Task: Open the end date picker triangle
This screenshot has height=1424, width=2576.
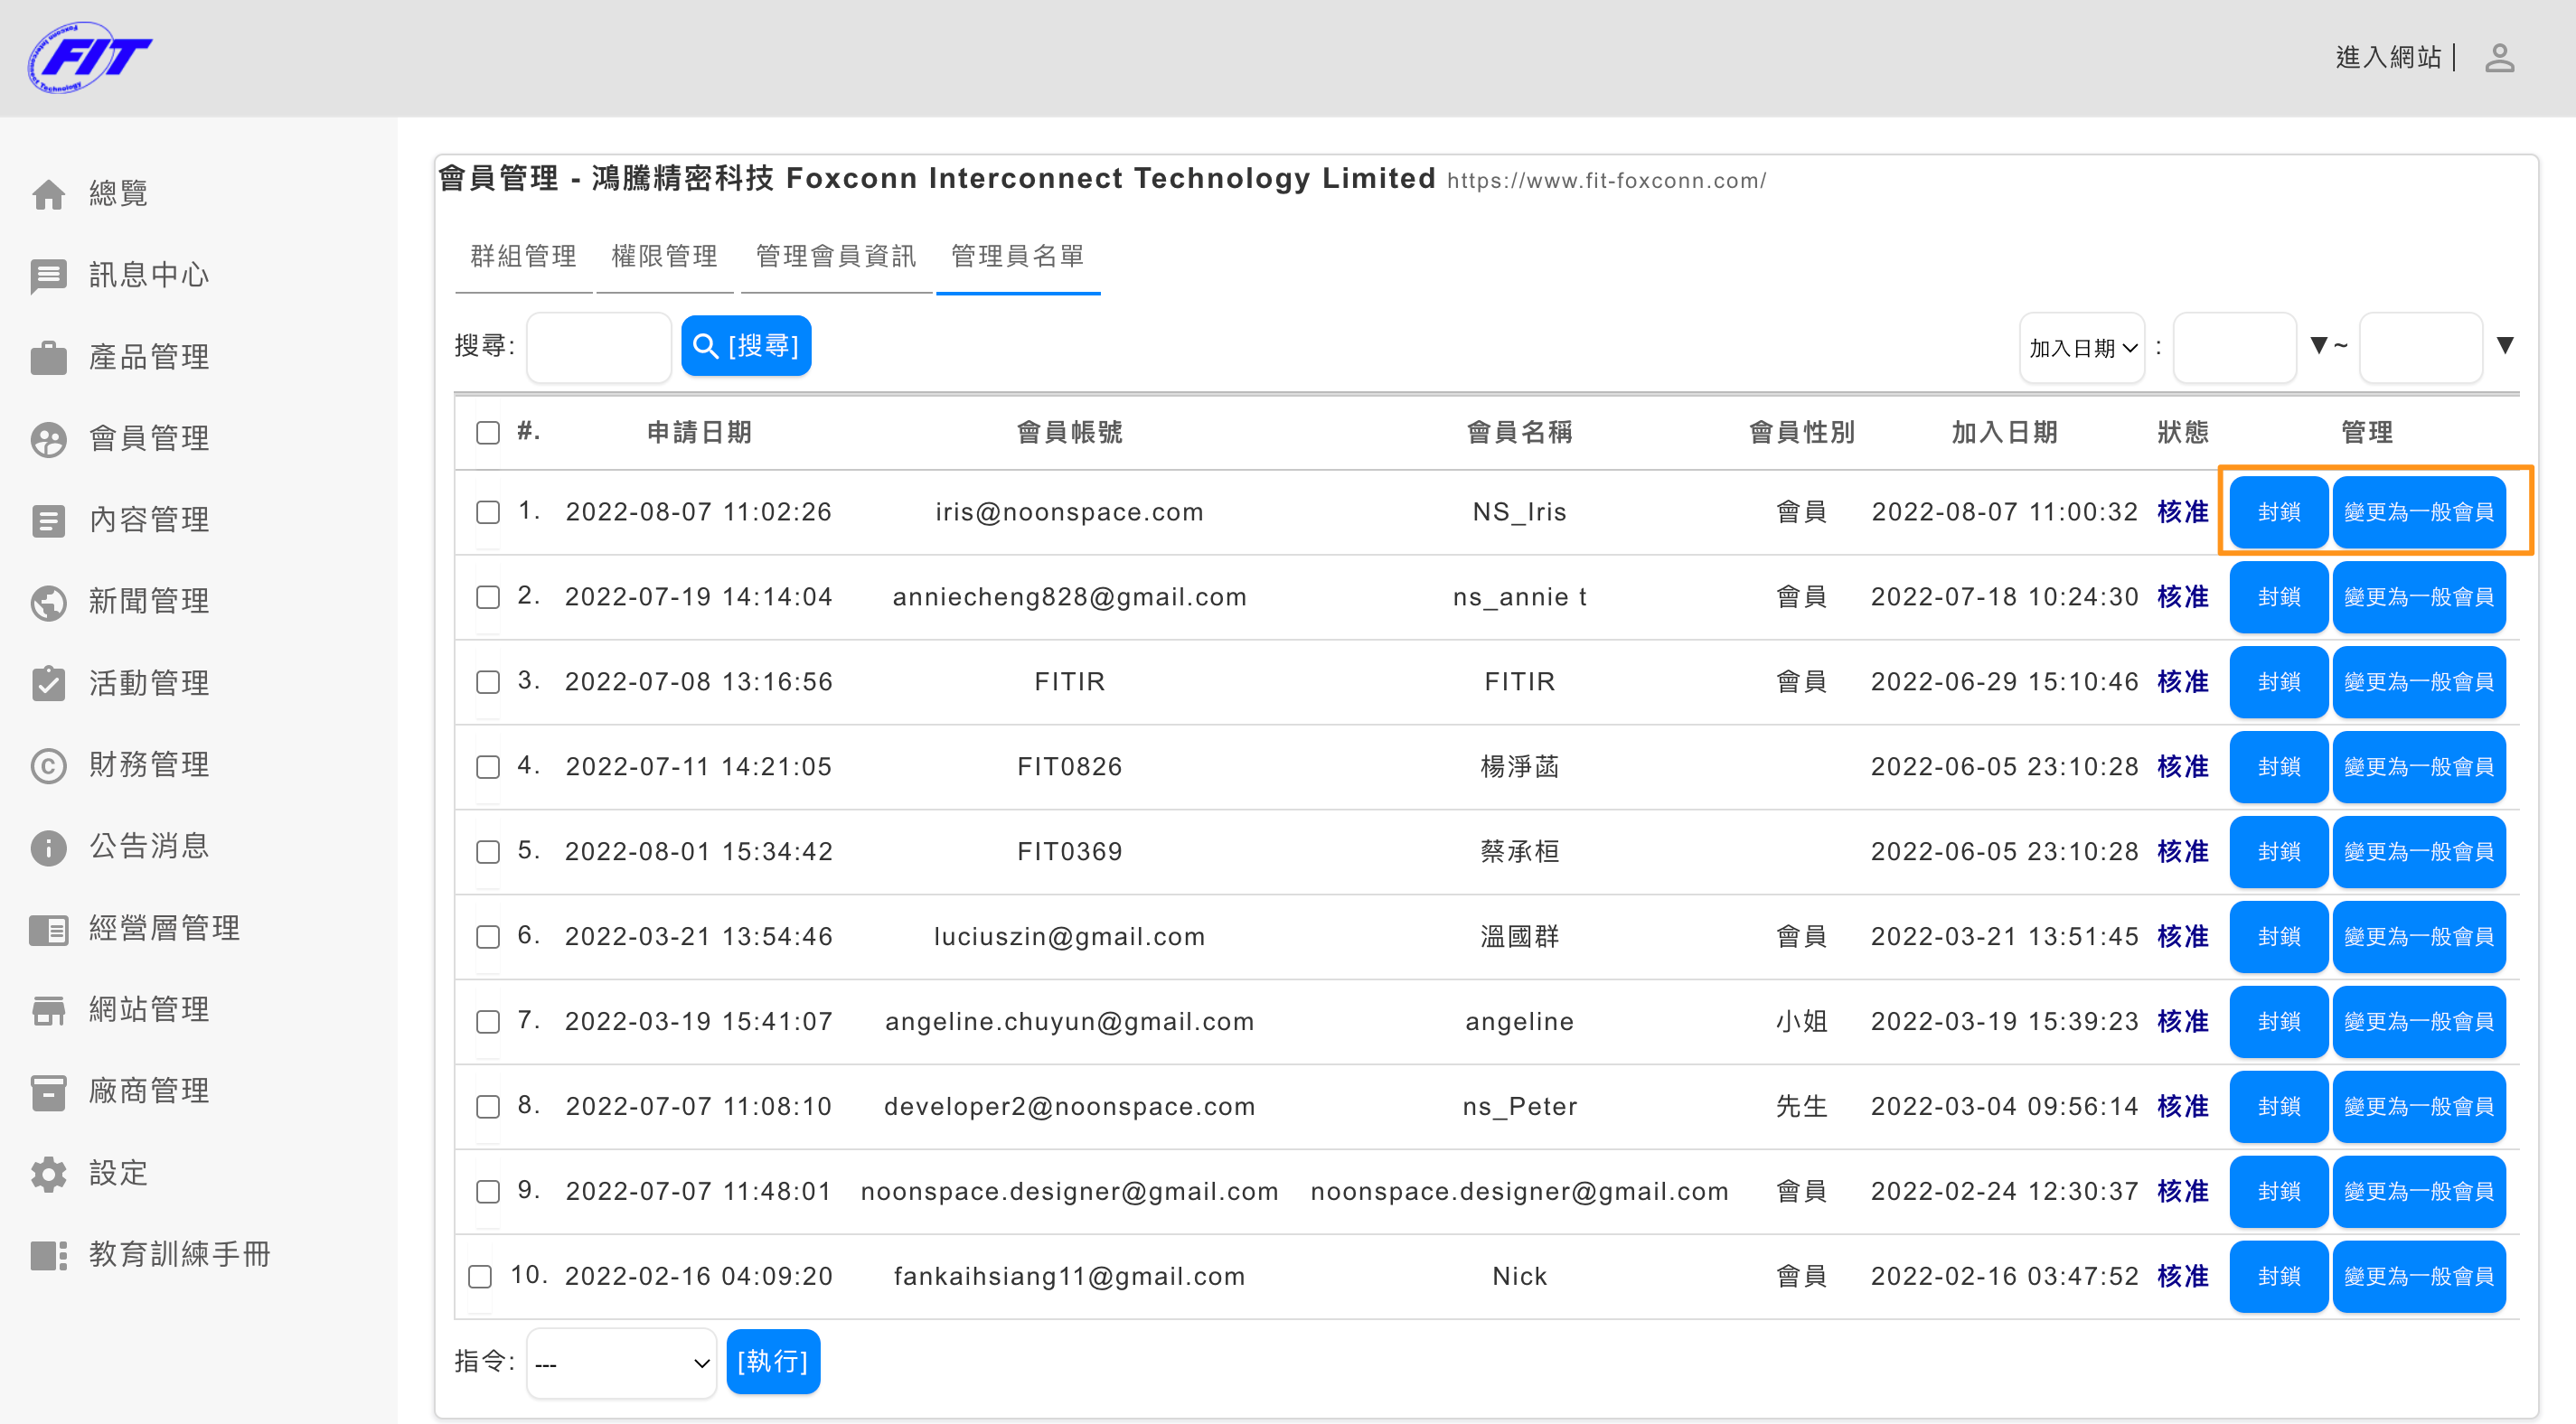Action: click(x=2505, y=345)
